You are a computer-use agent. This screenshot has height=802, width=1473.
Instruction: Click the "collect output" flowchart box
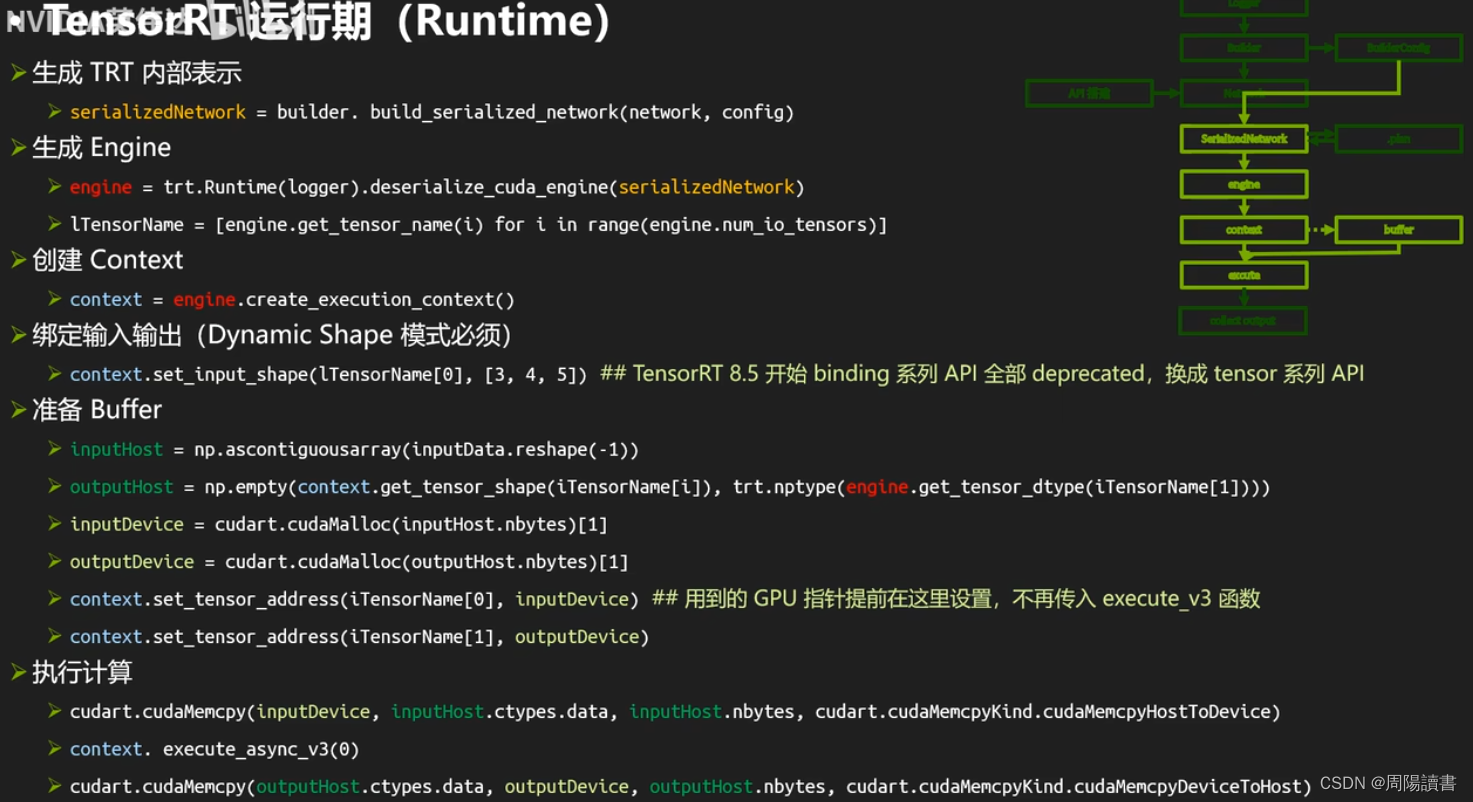1244,321
